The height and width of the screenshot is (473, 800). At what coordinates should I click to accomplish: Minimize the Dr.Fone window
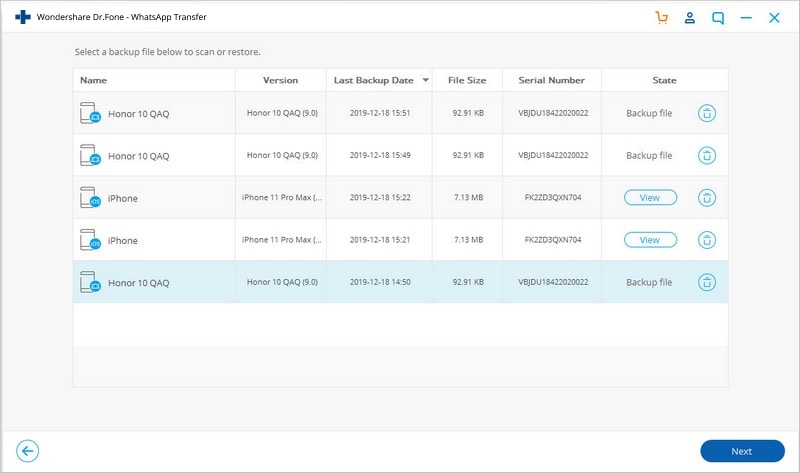pos(746,18)
